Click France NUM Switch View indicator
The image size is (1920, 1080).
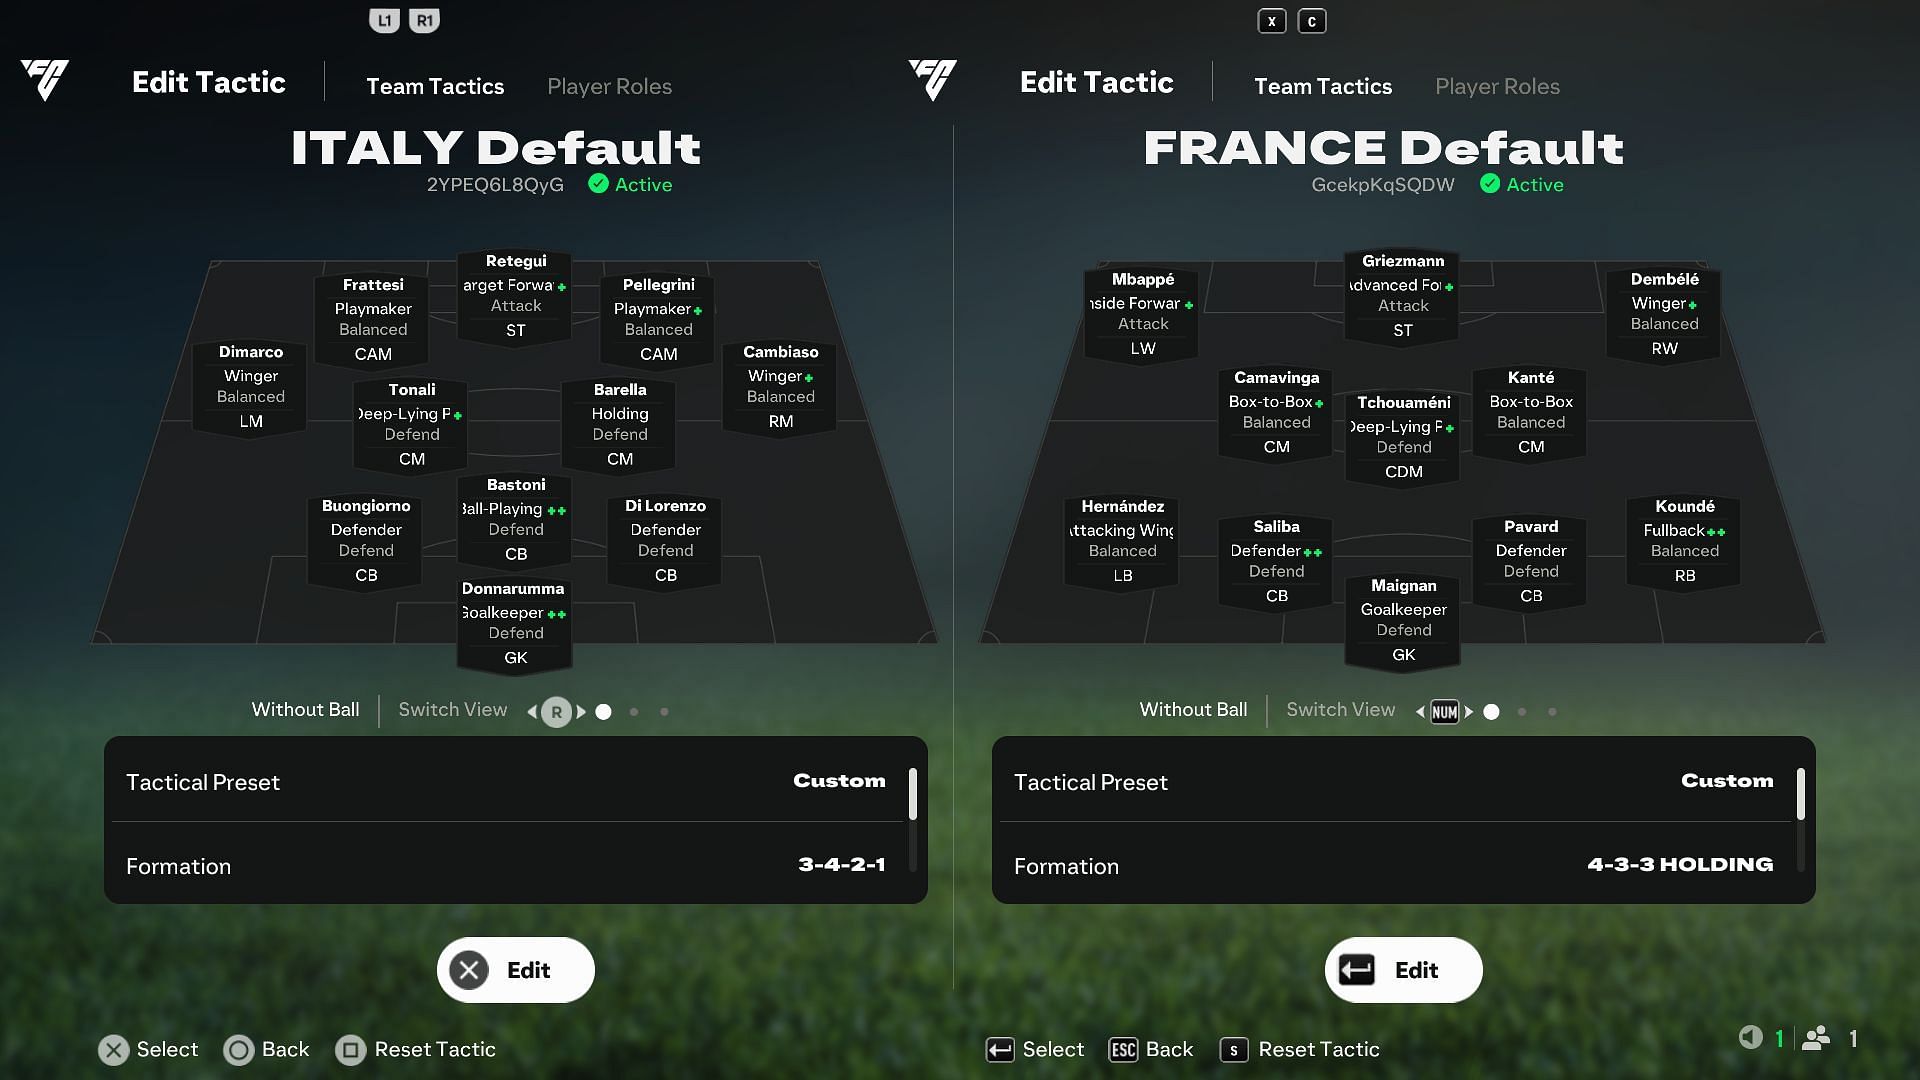tap(1444, 711)
